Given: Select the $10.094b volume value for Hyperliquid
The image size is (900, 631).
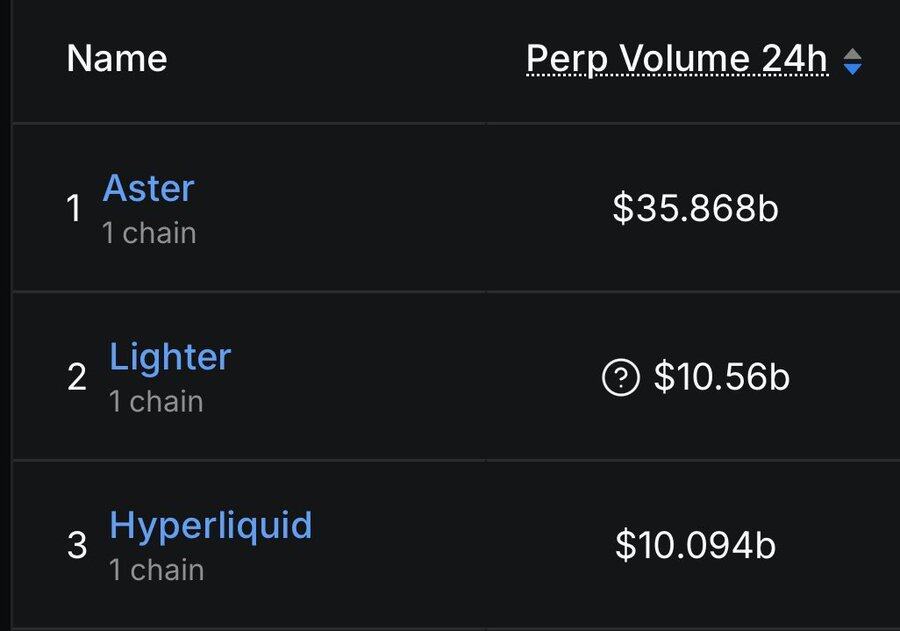Looking at the screenshot, I should [695, 545].
